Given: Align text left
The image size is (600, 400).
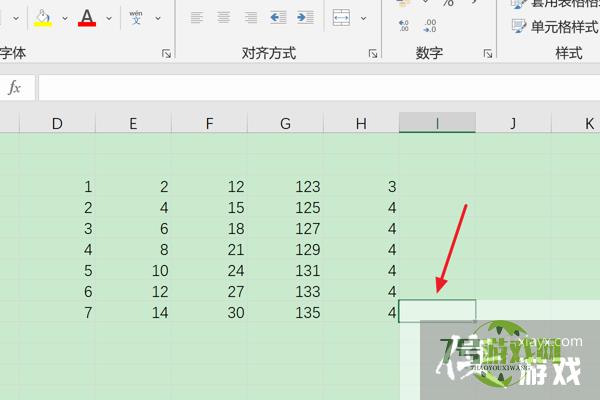Looking at the screenshot, I should tap(197, 18).
